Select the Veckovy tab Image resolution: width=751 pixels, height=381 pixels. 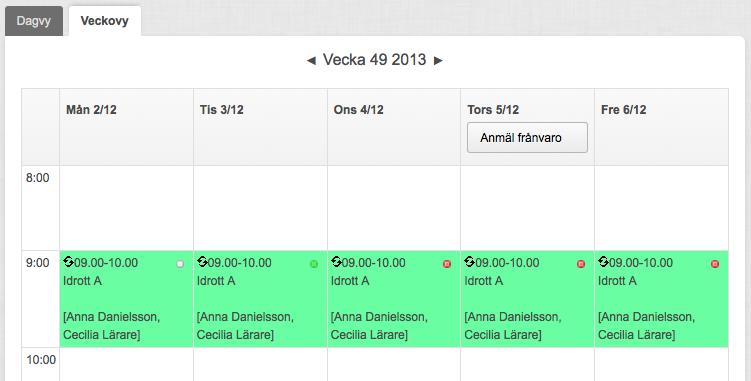(x=104, y=21)
